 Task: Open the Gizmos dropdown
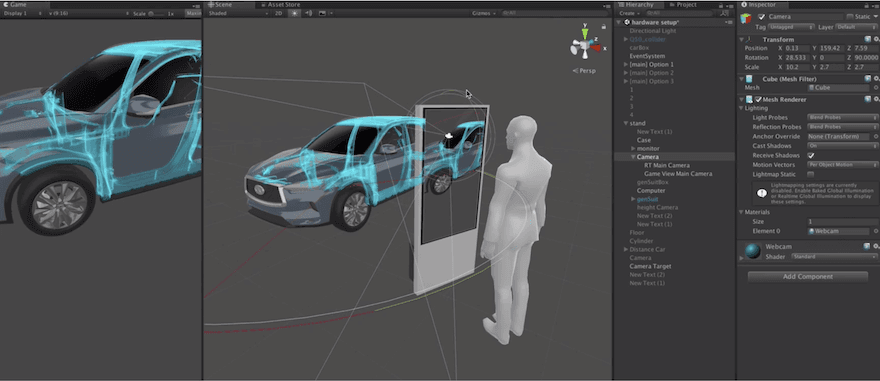click(484, 13)
